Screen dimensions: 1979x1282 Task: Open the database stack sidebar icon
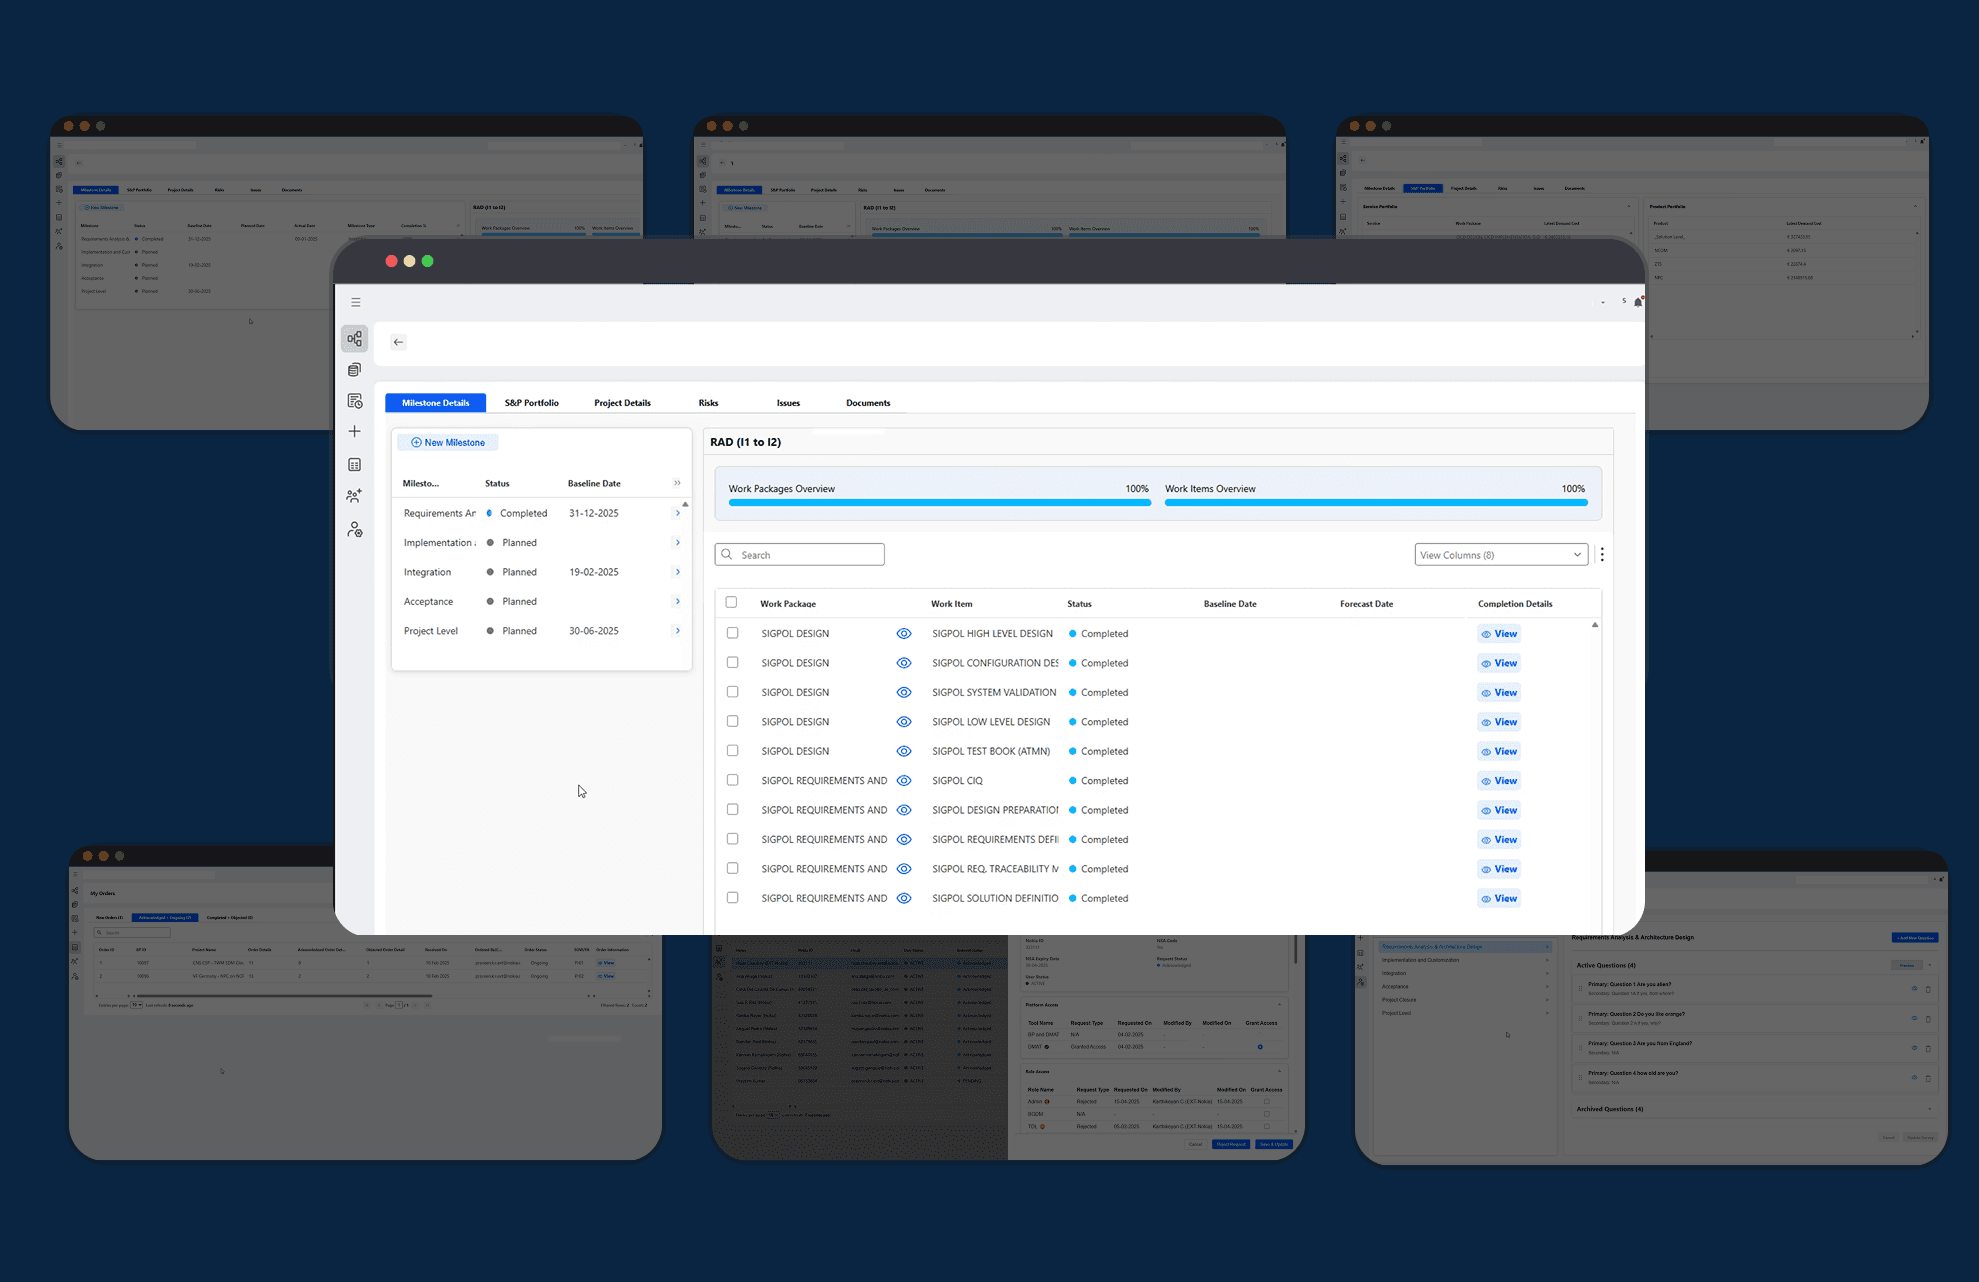[x=354, y=370]
